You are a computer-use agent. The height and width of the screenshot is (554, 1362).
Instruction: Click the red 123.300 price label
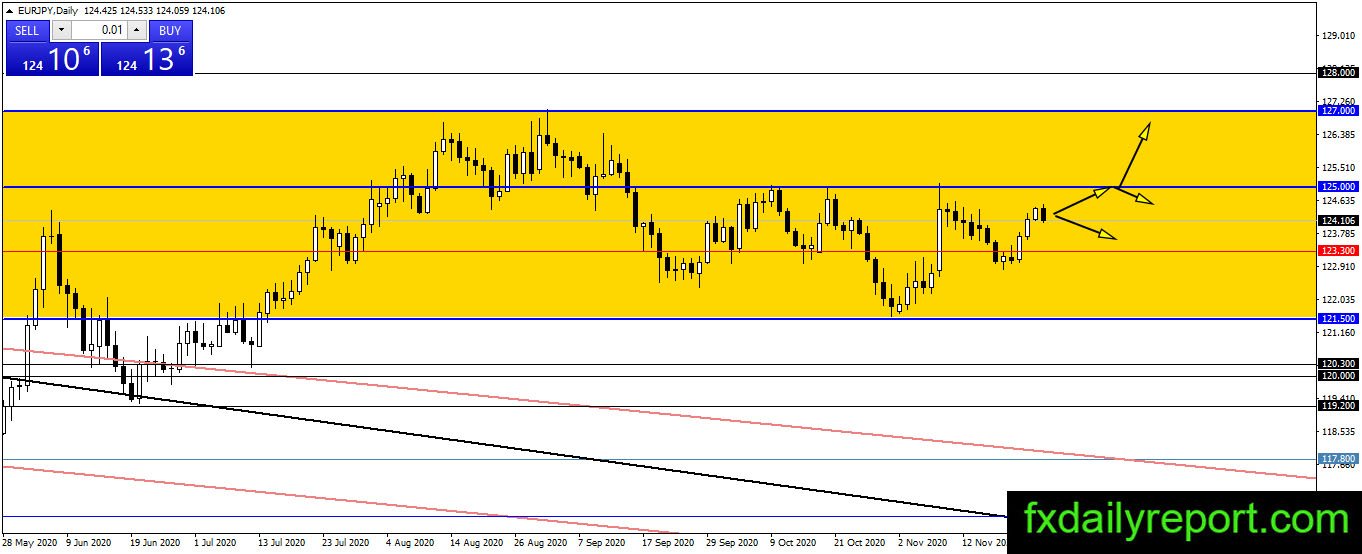point(1338,251)
